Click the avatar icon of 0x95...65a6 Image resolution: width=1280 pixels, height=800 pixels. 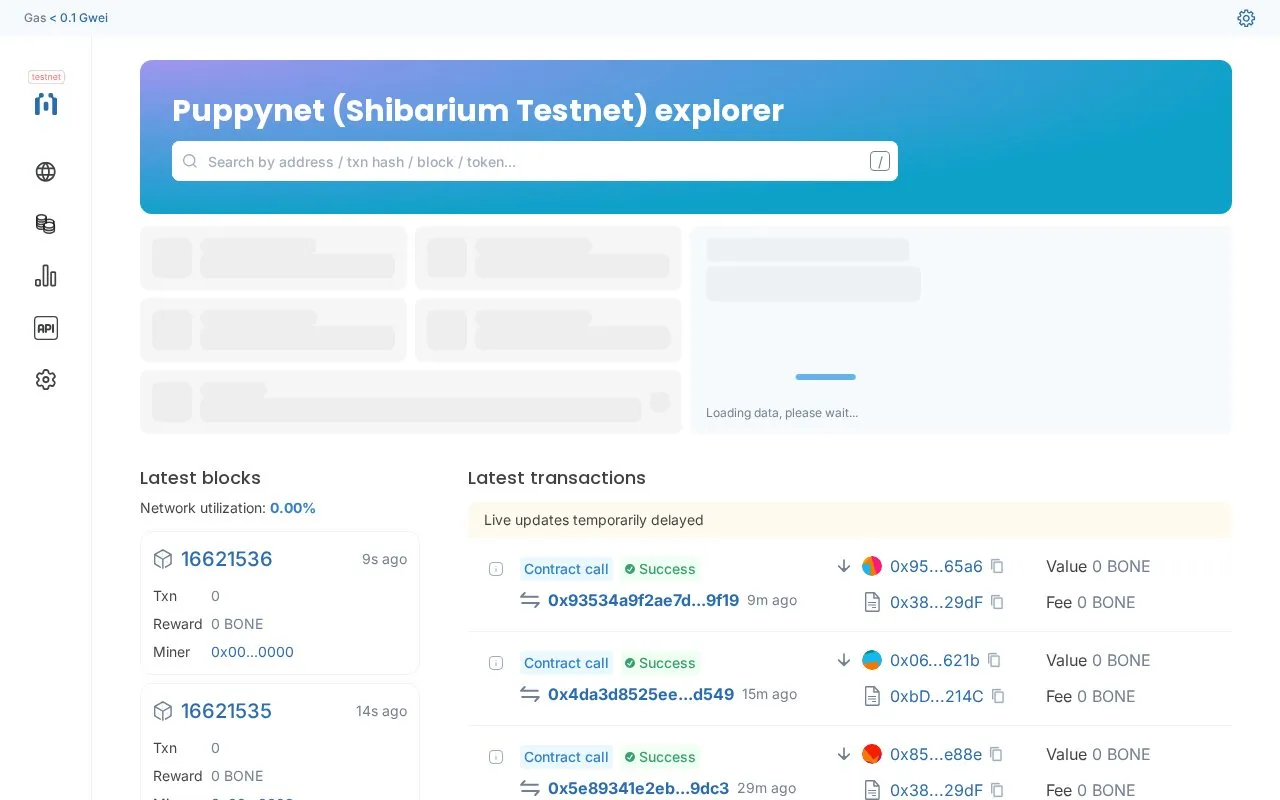pyautogui.click(x=872, y=566)
